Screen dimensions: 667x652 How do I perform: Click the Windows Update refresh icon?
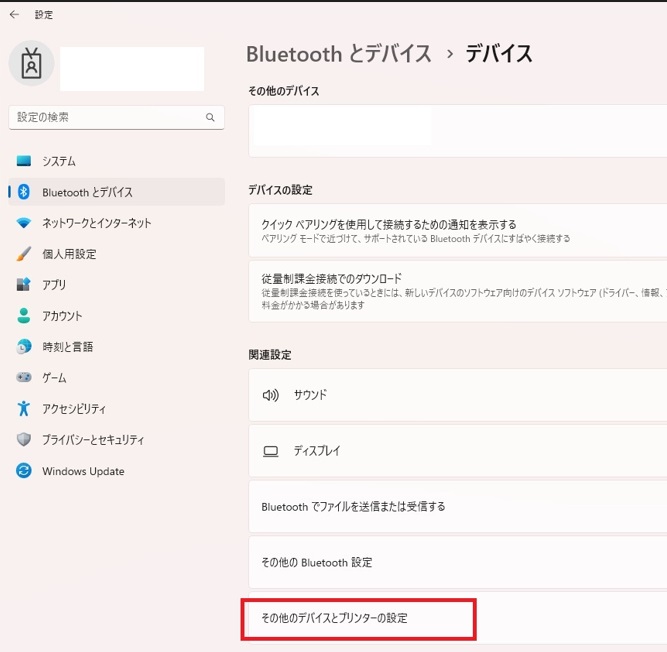click(24, 470)
